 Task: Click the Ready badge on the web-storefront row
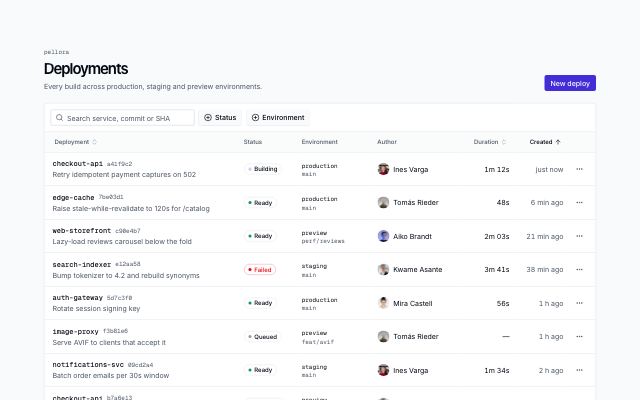tap(260, 236)
